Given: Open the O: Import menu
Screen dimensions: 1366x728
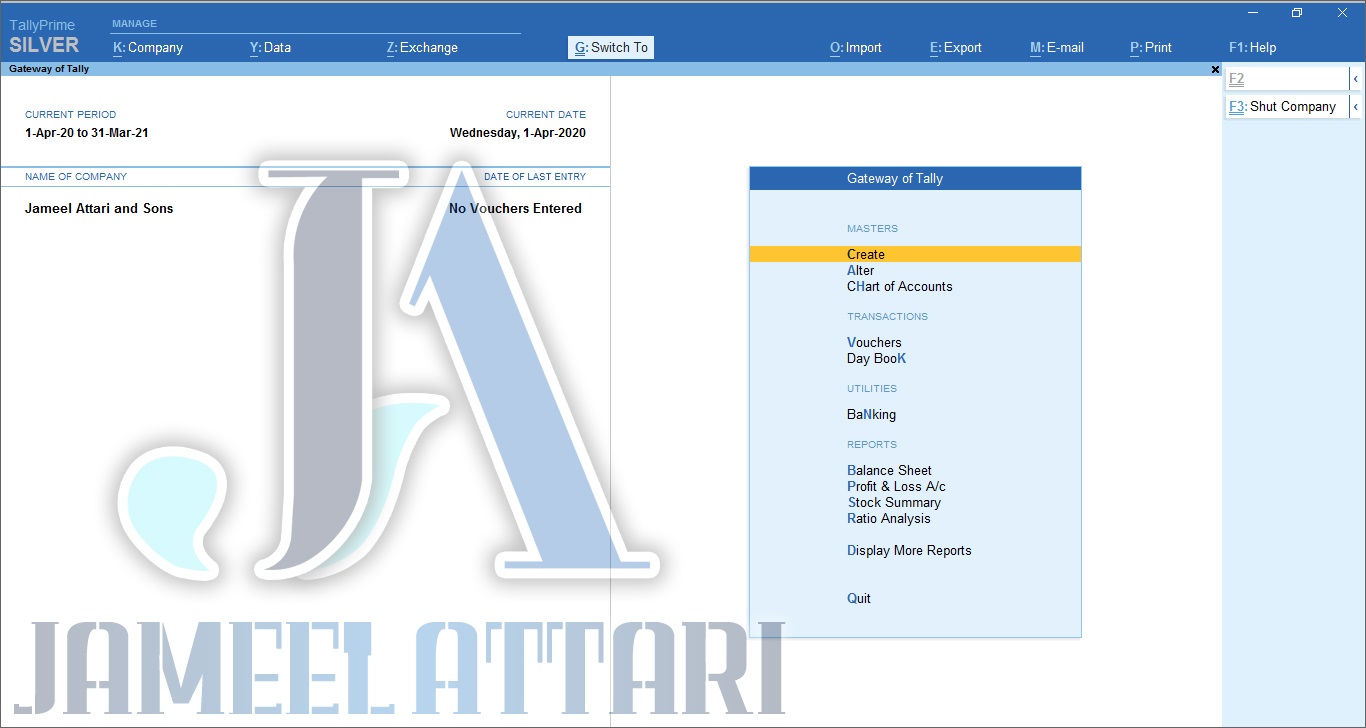Looking at the screenshot, I should point(856,47).
